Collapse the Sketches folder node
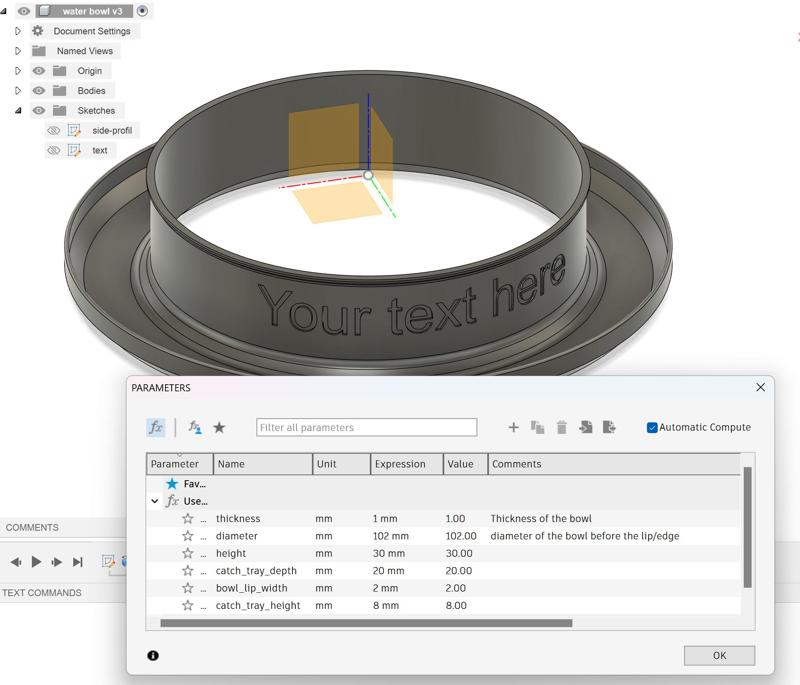800x685 pixels. coord(18,111)
